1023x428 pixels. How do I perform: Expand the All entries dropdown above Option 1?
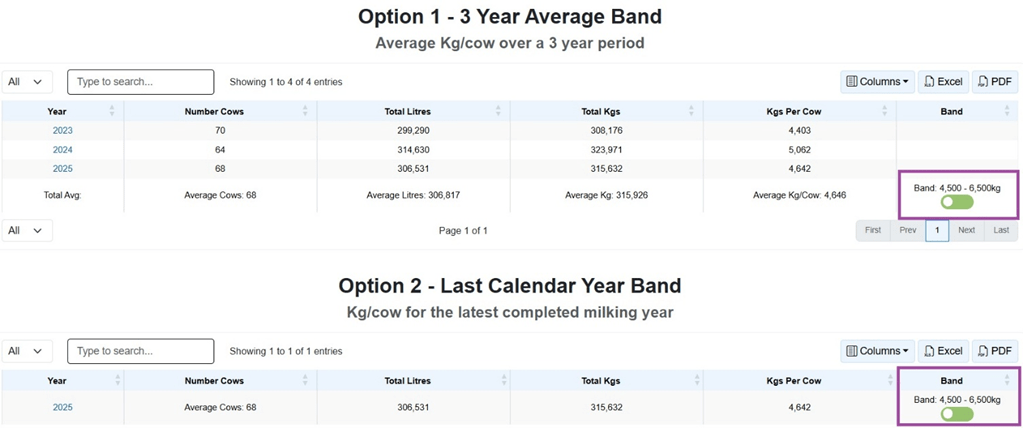[x=27, y=82]
